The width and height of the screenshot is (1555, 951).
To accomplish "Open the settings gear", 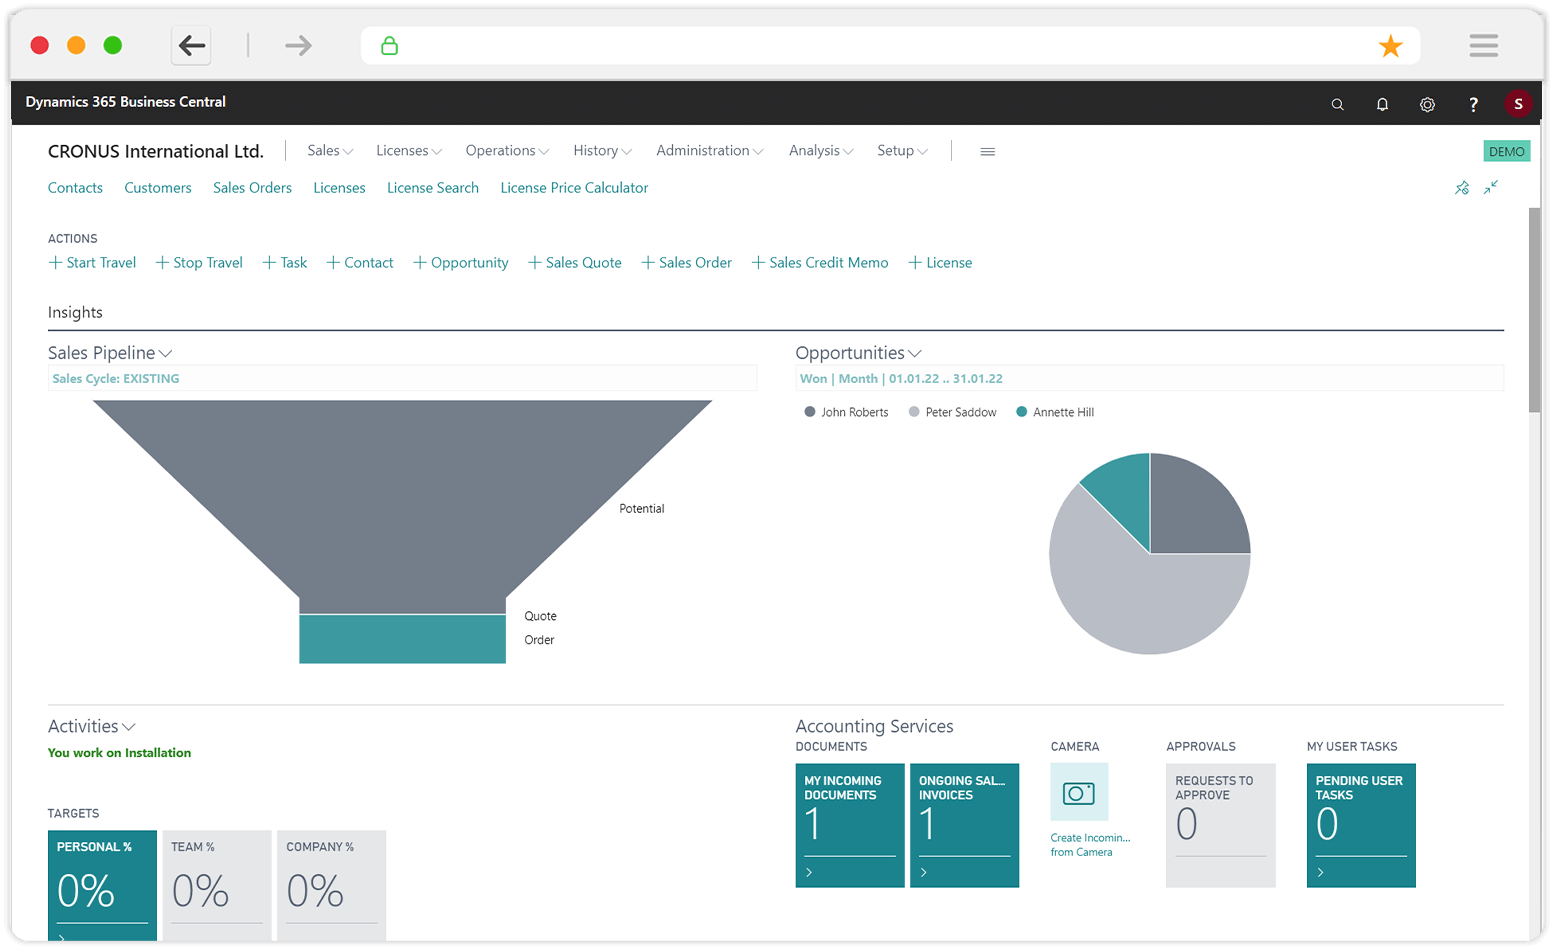I will click(1427, 104).
